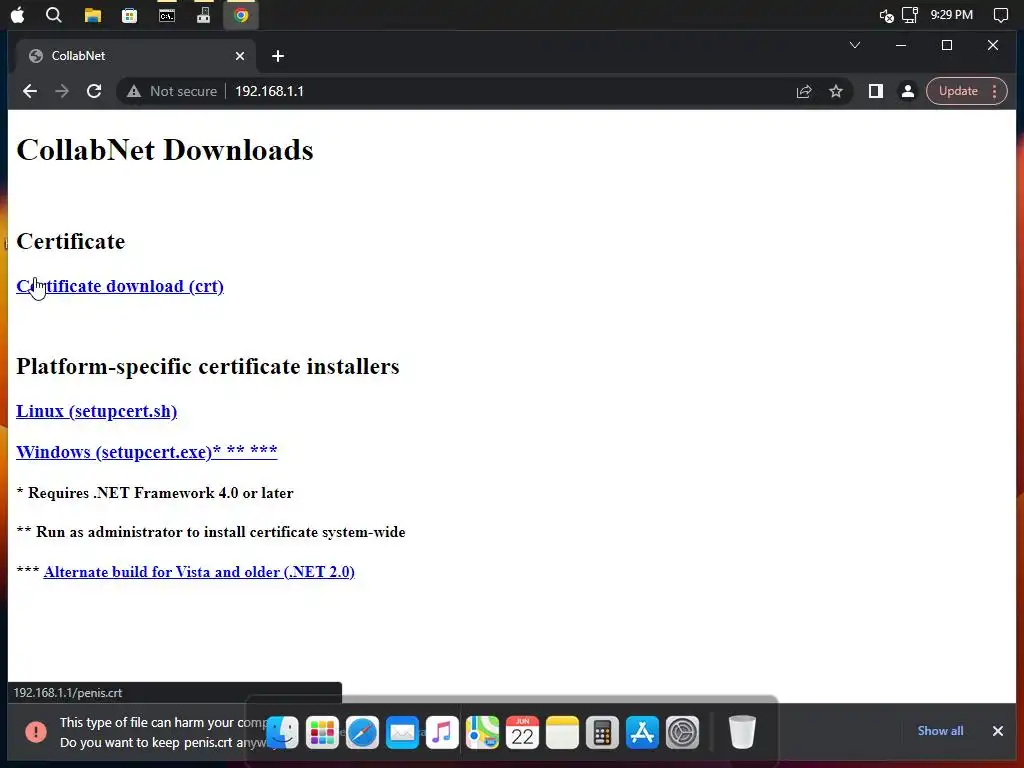
Task: Click the Run as administrator note
Action: pyautogui.click(x=211, y=532)
